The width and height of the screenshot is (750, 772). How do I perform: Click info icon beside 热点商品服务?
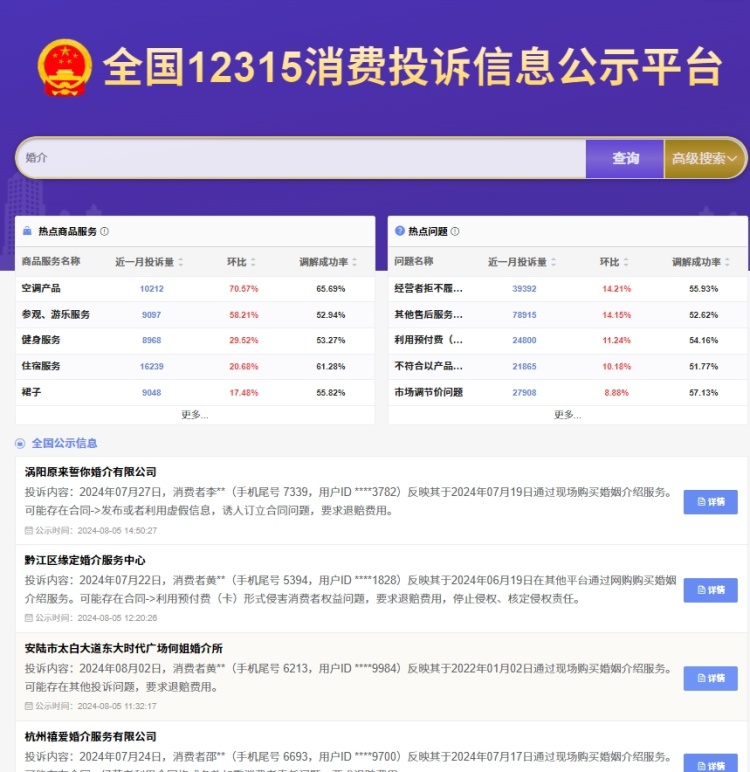(104, 231)
